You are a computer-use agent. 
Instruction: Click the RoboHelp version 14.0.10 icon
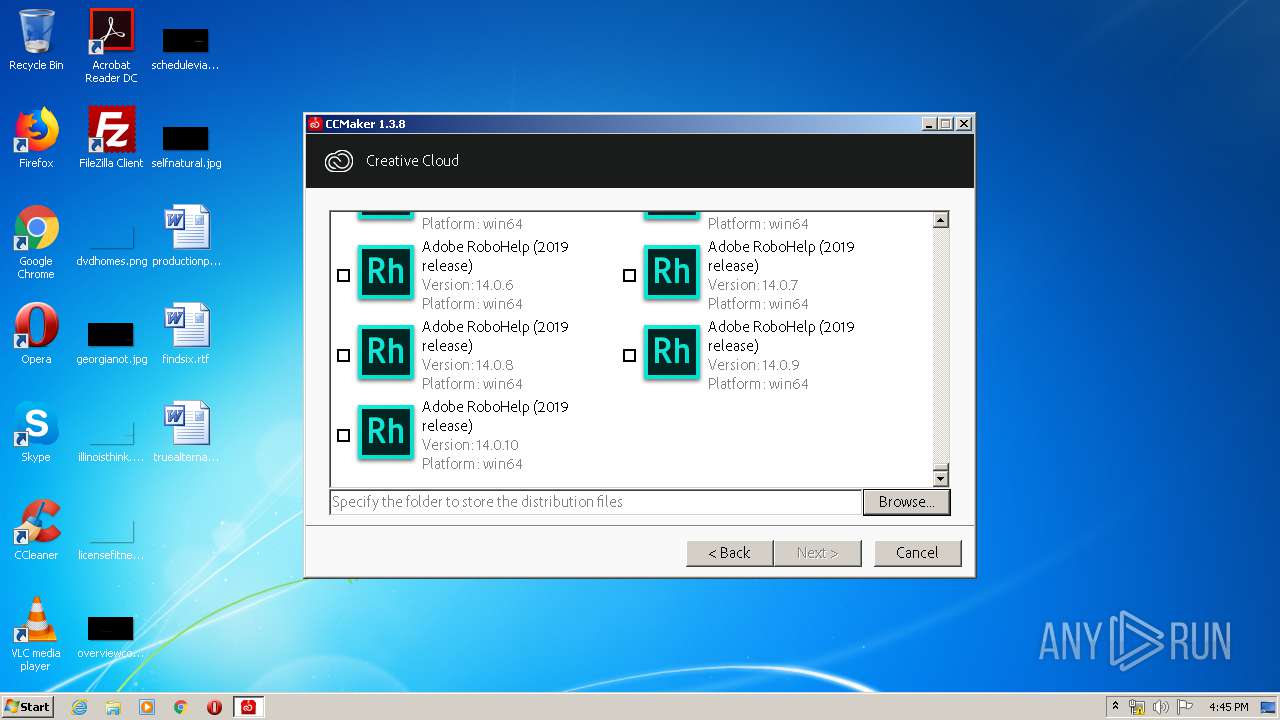tap(386, 432)
